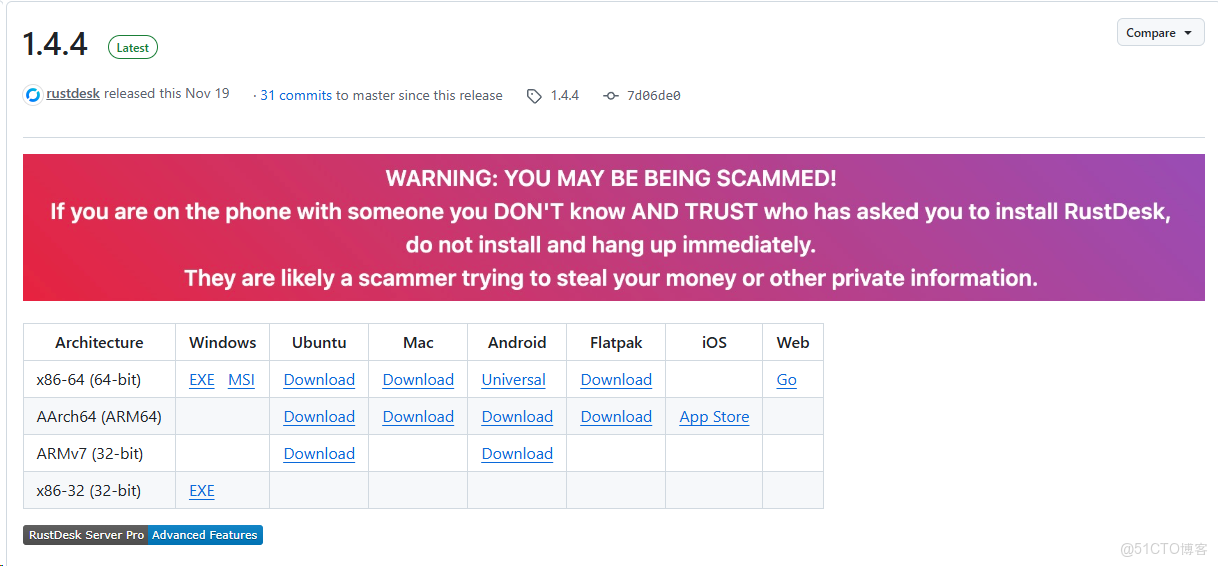
Task: Download the Ubuntu AArch64 package
Action: pos(319,417)
